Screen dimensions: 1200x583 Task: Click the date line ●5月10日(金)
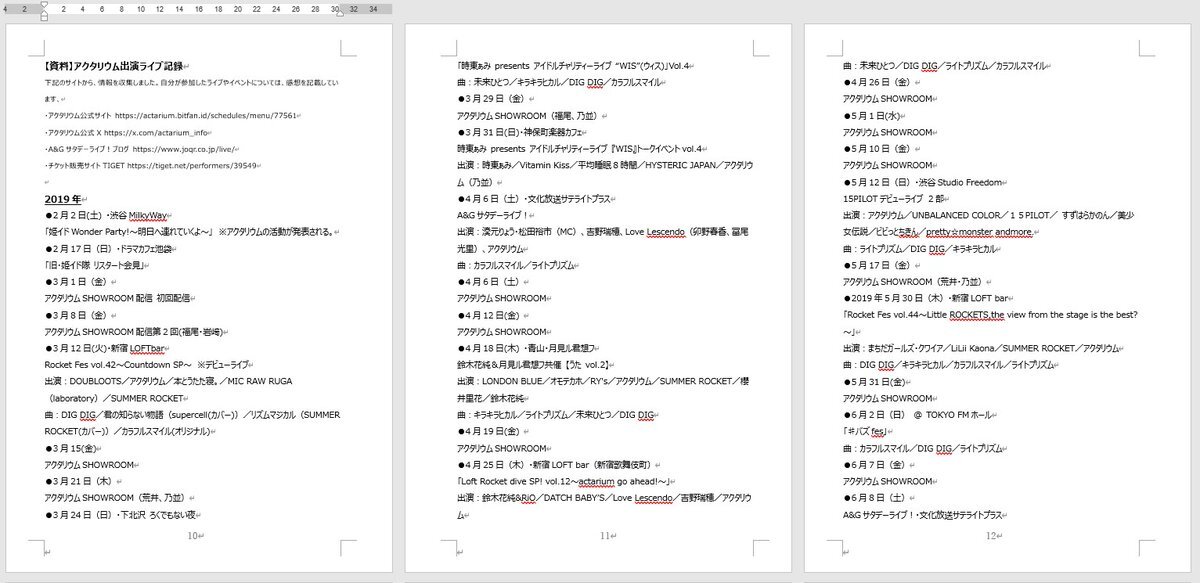(x=877, y=148)
